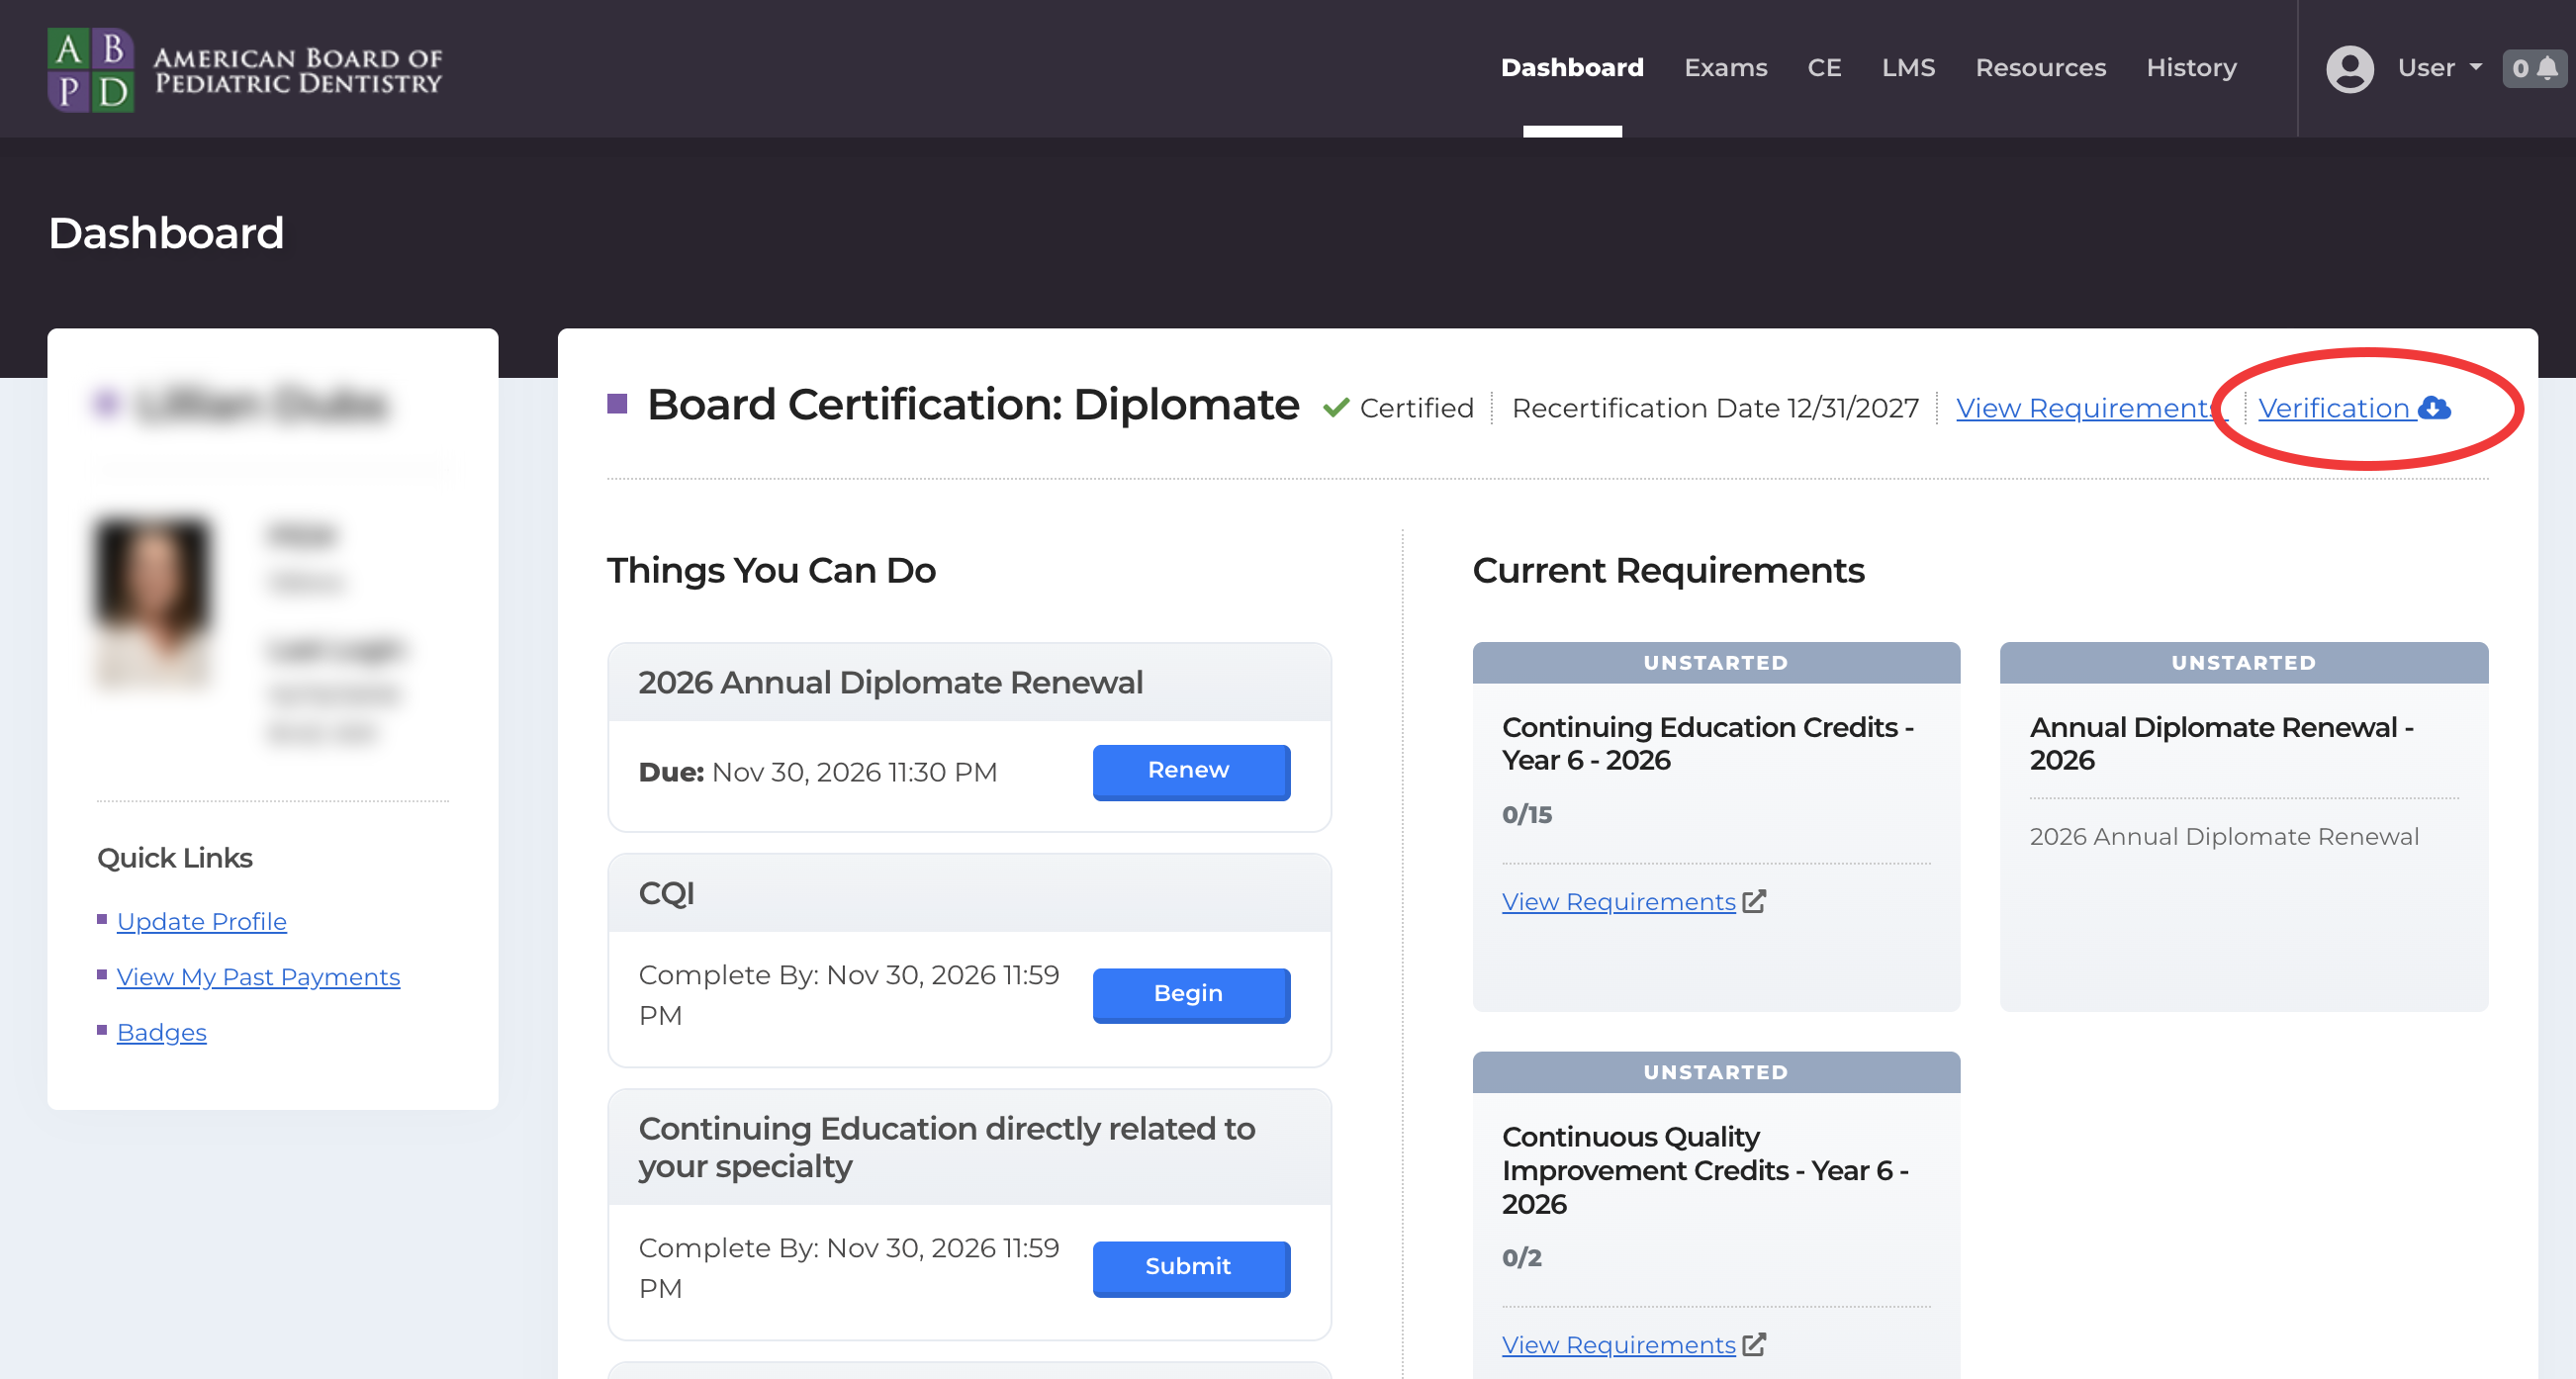This screenshot has height=1379, width=2576.
Task: Submit Continuing Education for your specialty
Action: click(x=1190, y=1267)
